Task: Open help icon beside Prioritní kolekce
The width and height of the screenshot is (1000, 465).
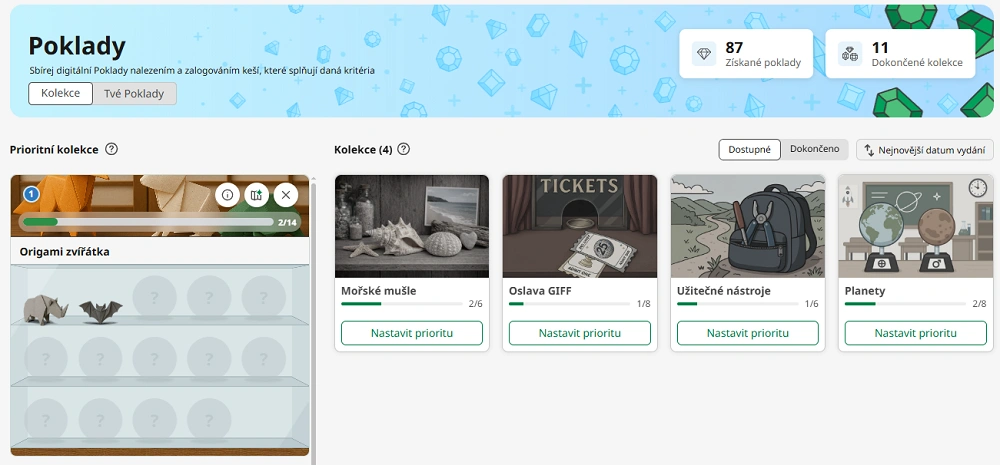Action: click(x=112, y=149)
